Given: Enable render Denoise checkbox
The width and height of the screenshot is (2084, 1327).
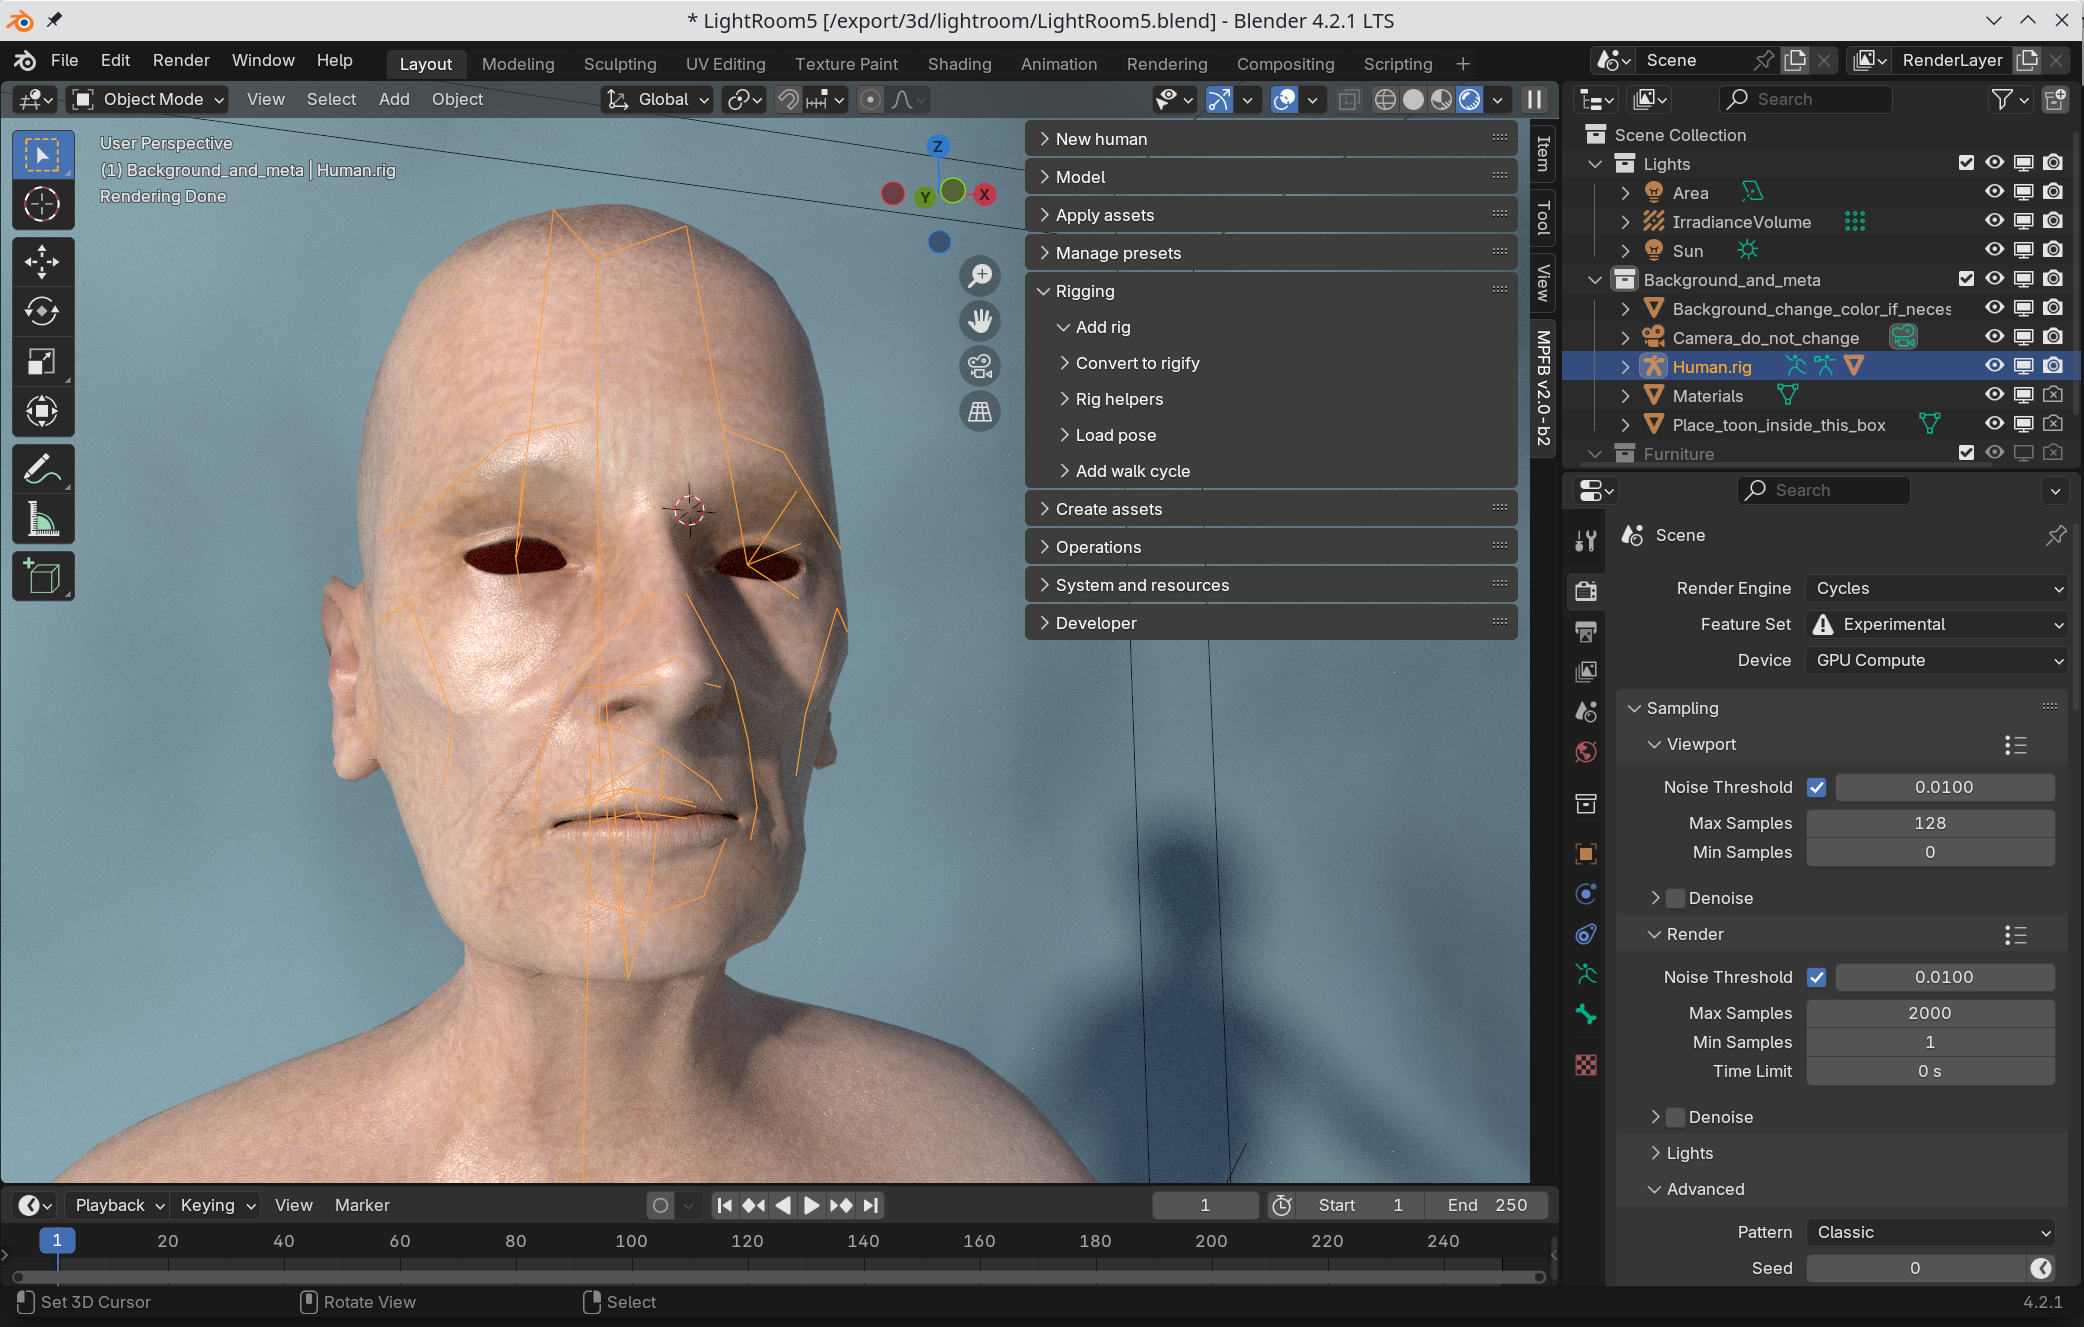Looking at the screenshot, I should click(1676, 1117).
